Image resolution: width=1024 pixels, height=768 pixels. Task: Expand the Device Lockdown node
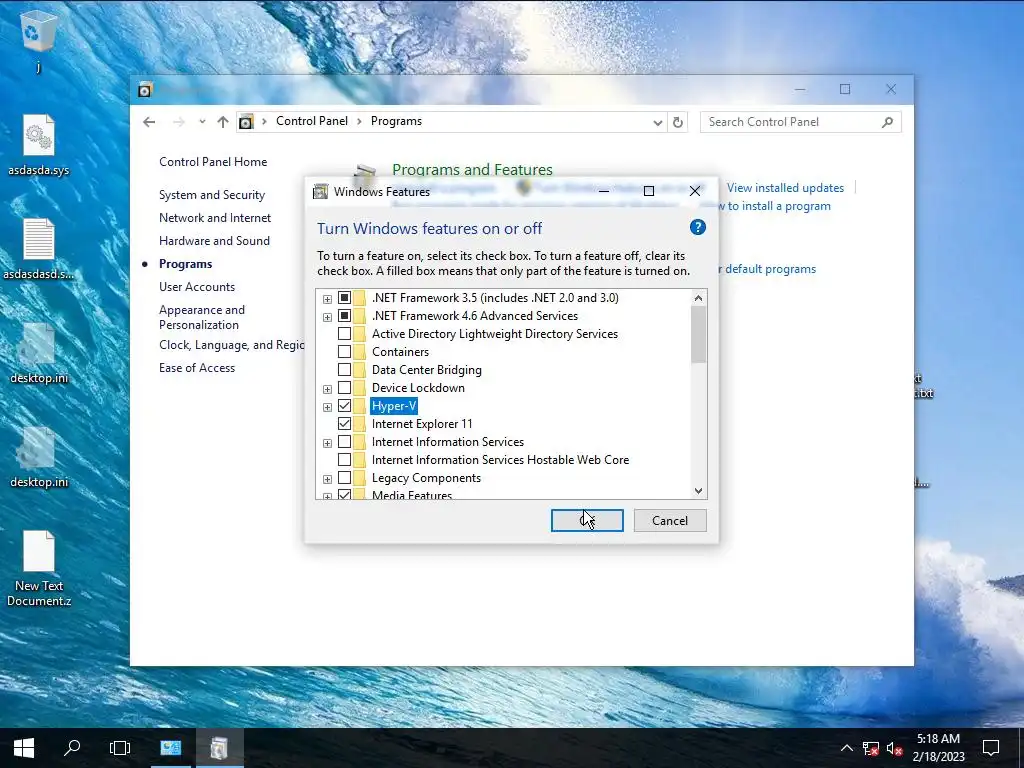(x=327, y=389)
